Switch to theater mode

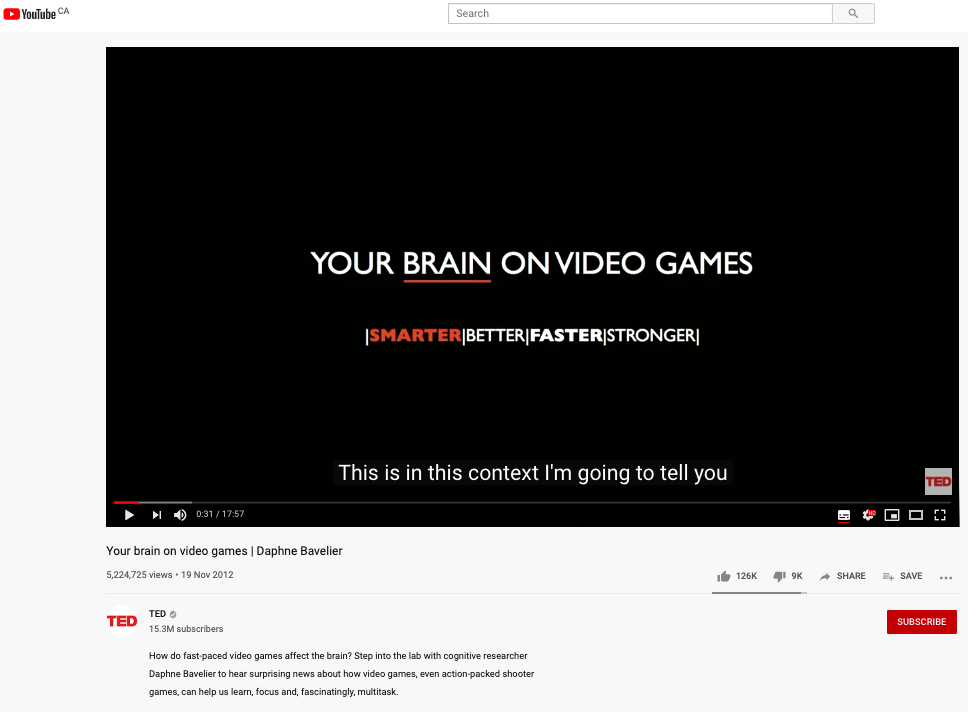click(916, 515)
